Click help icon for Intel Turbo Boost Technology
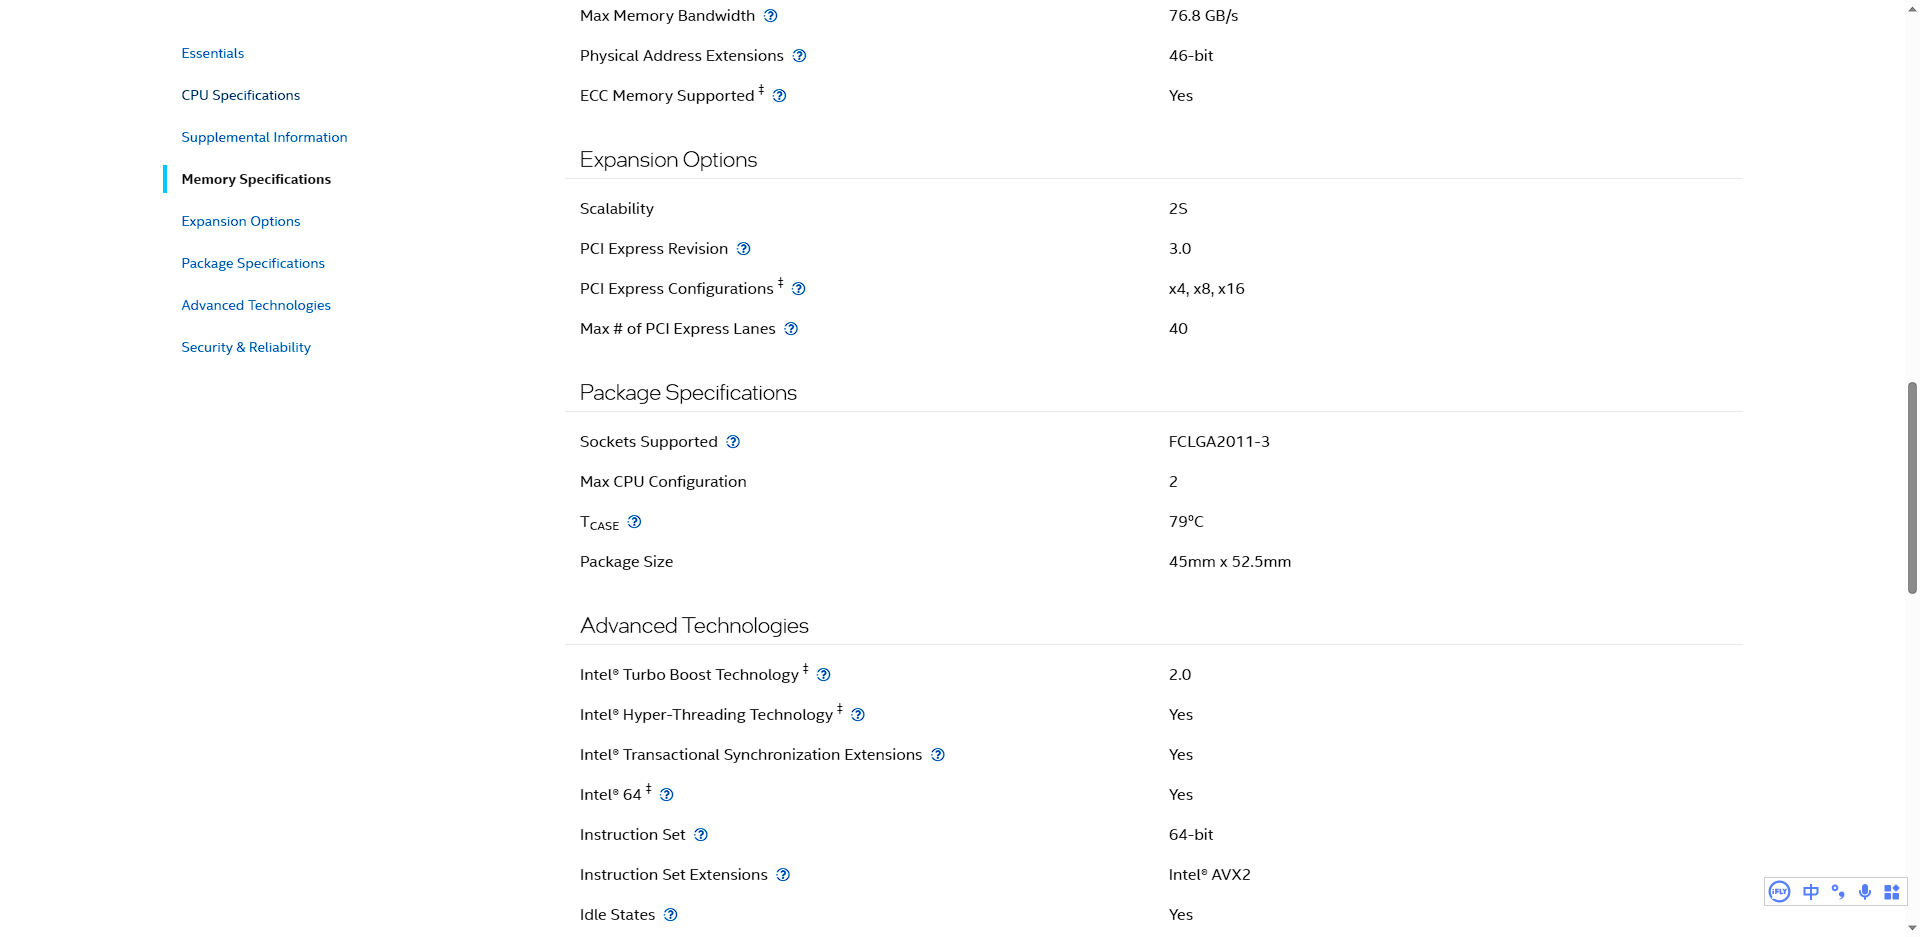Screen dimensions: 1920x937 [x=823, y=675]
